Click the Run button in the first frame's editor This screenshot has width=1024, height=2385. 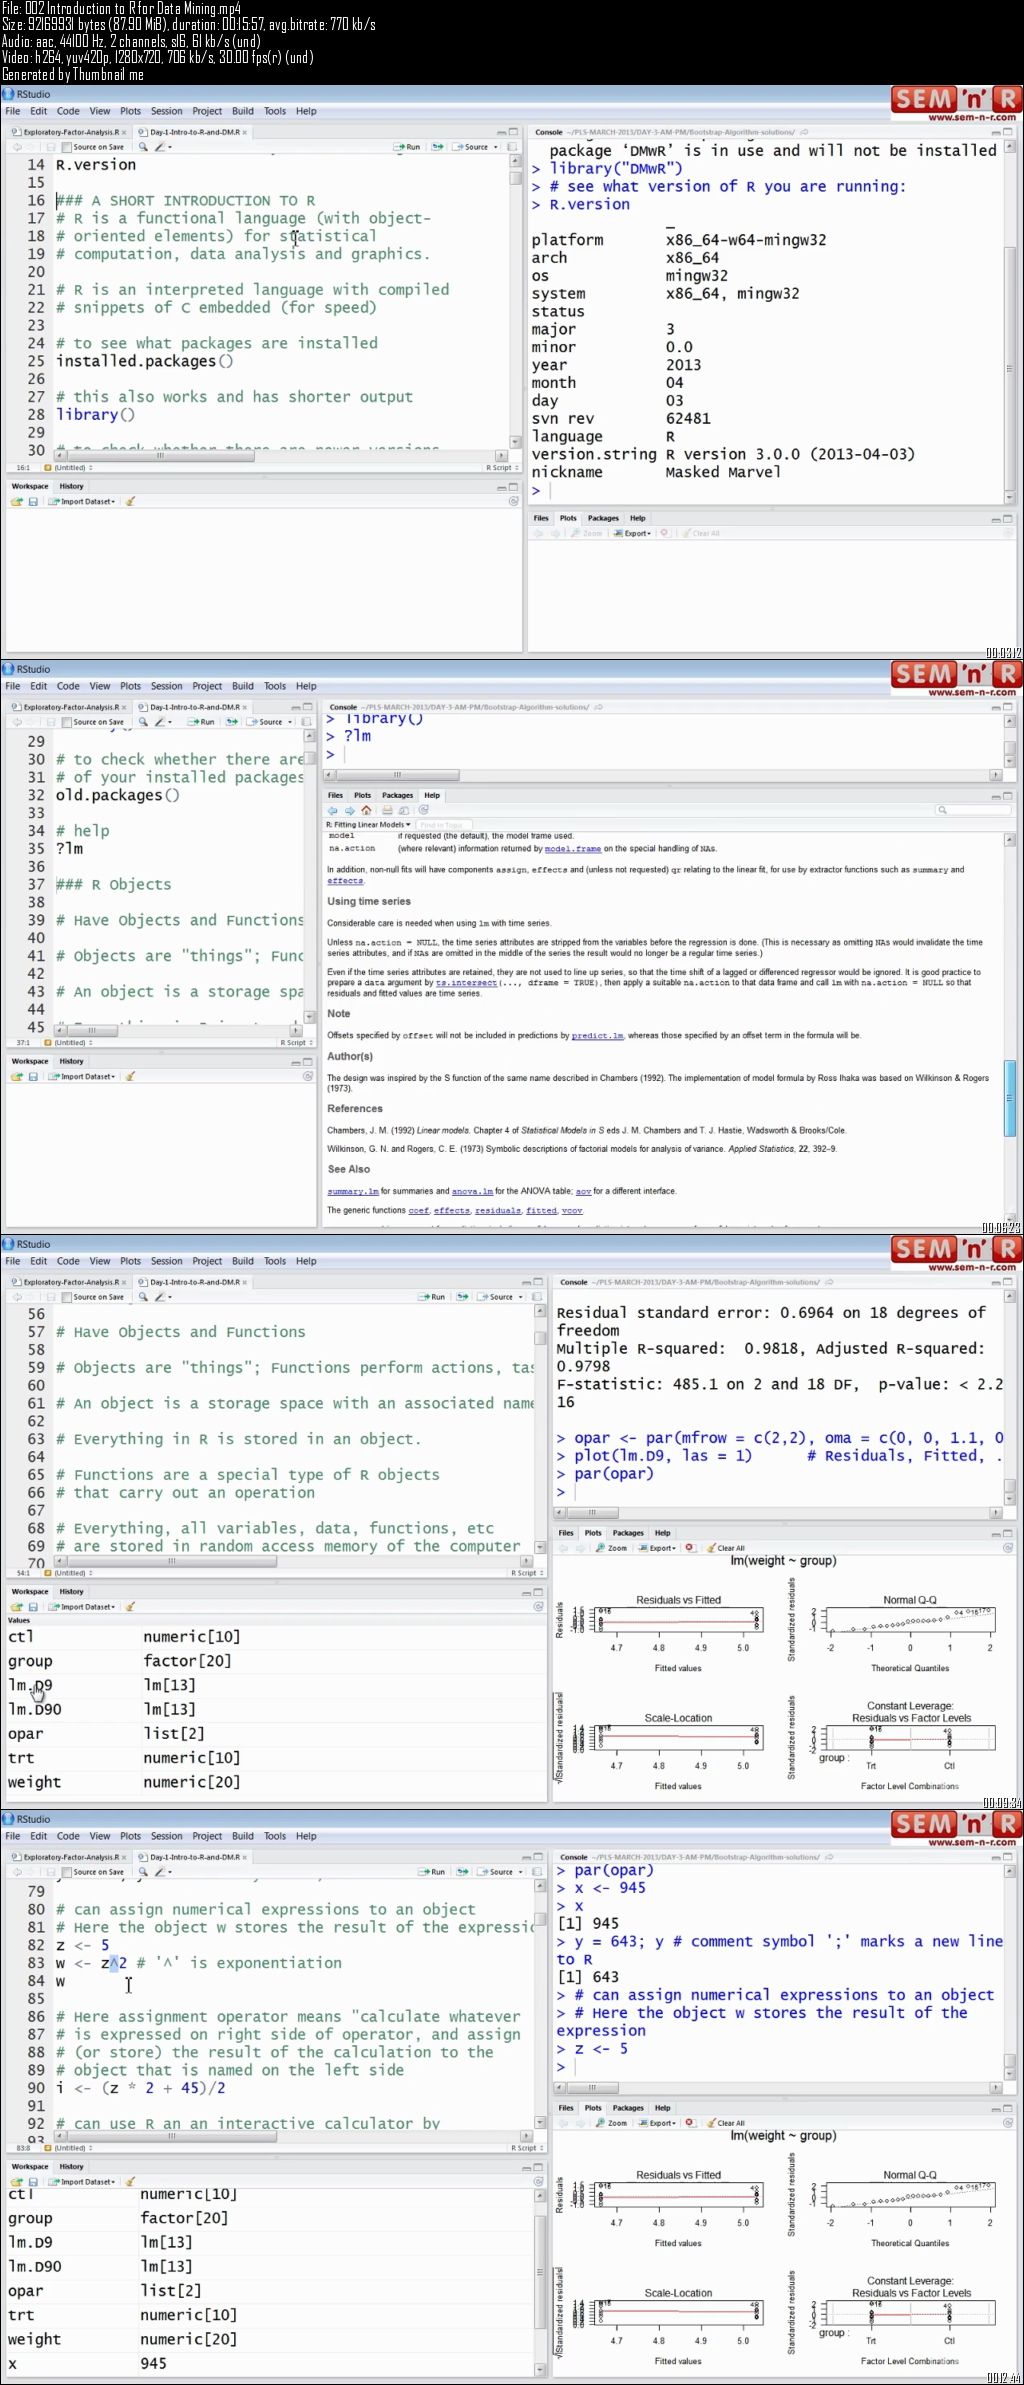click(408, 147)
